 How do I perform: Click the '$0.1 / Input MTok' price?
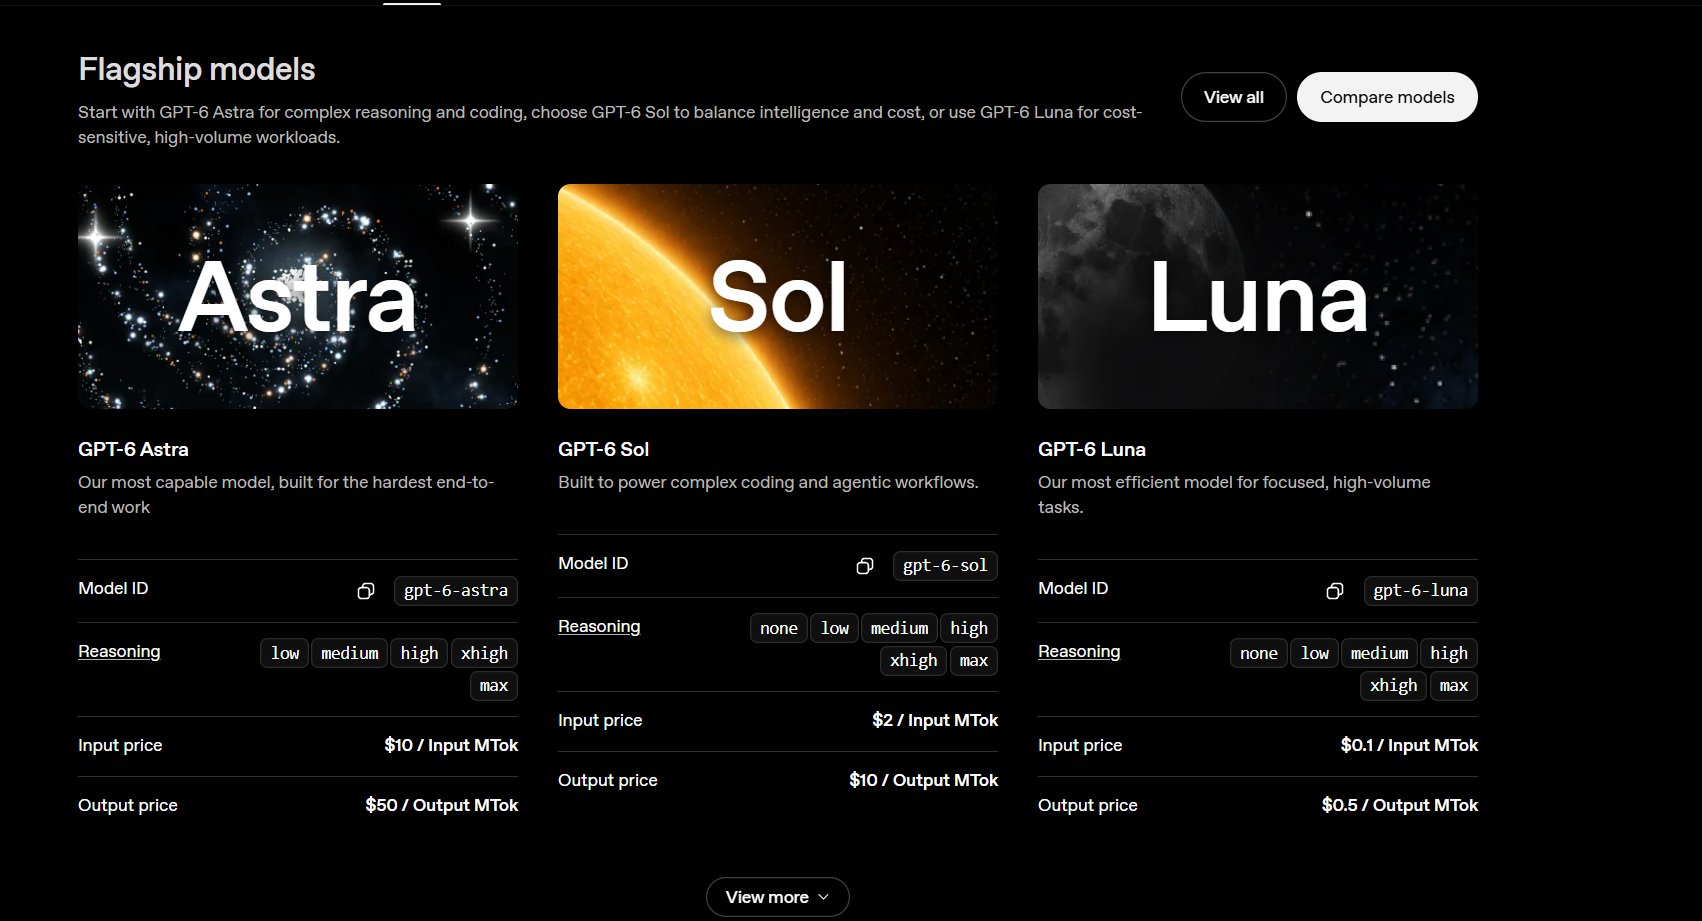click(1409, 745)
